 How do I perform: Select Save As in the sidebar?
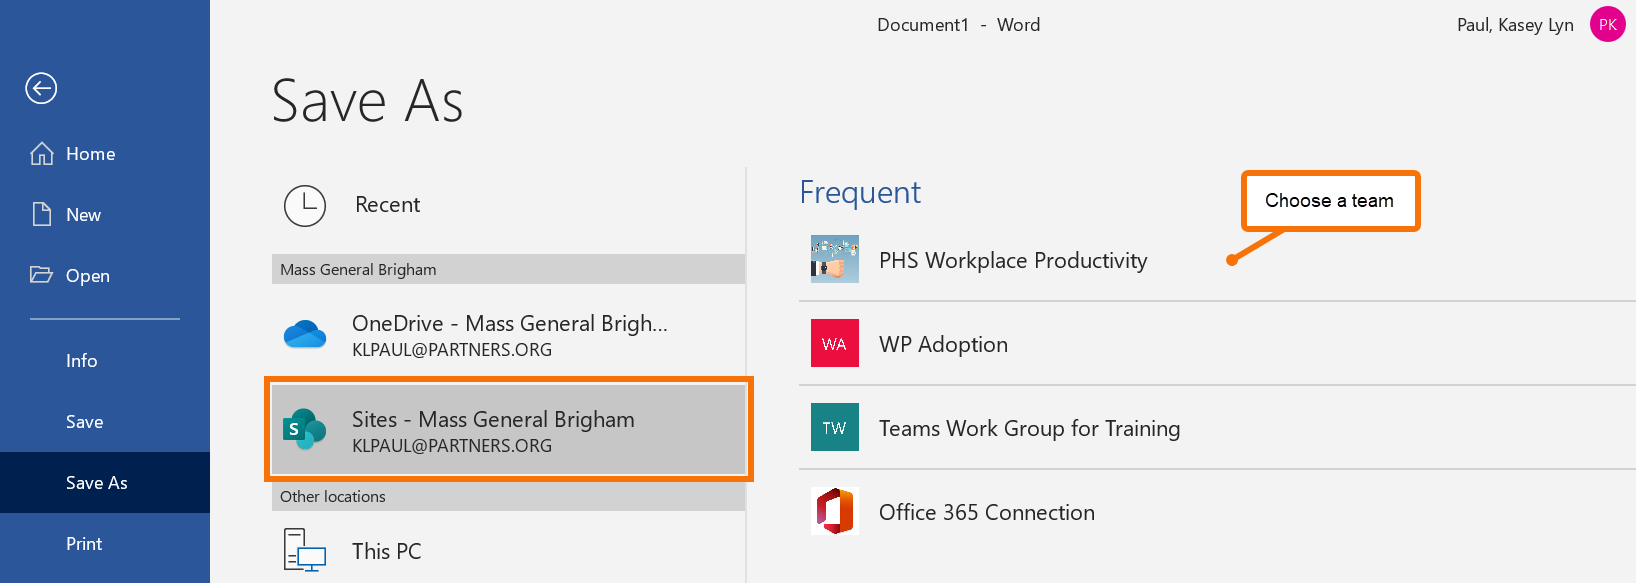pyautogui.click(x=105, y=483)
